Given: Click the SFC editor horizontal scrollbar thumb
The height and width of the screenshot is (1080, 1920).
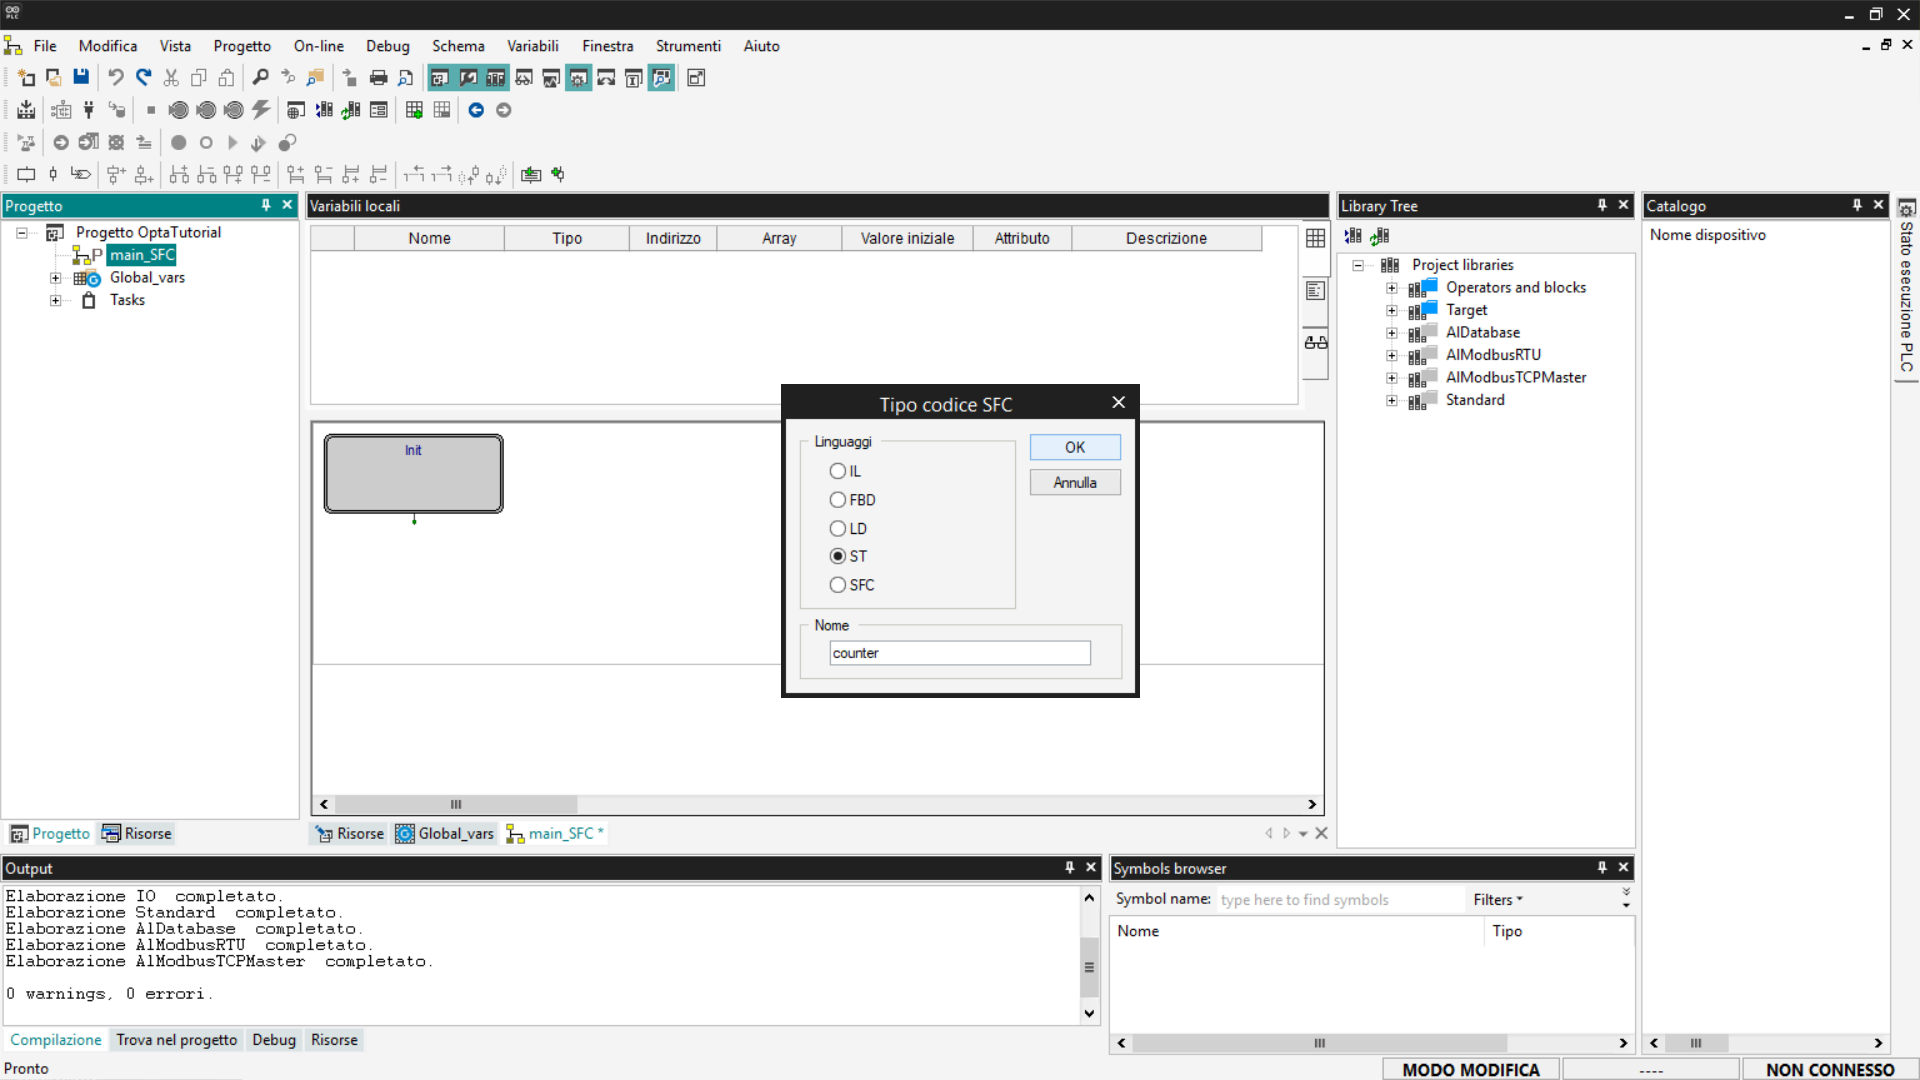Looking at the screenshot, I should coord(456,804).
